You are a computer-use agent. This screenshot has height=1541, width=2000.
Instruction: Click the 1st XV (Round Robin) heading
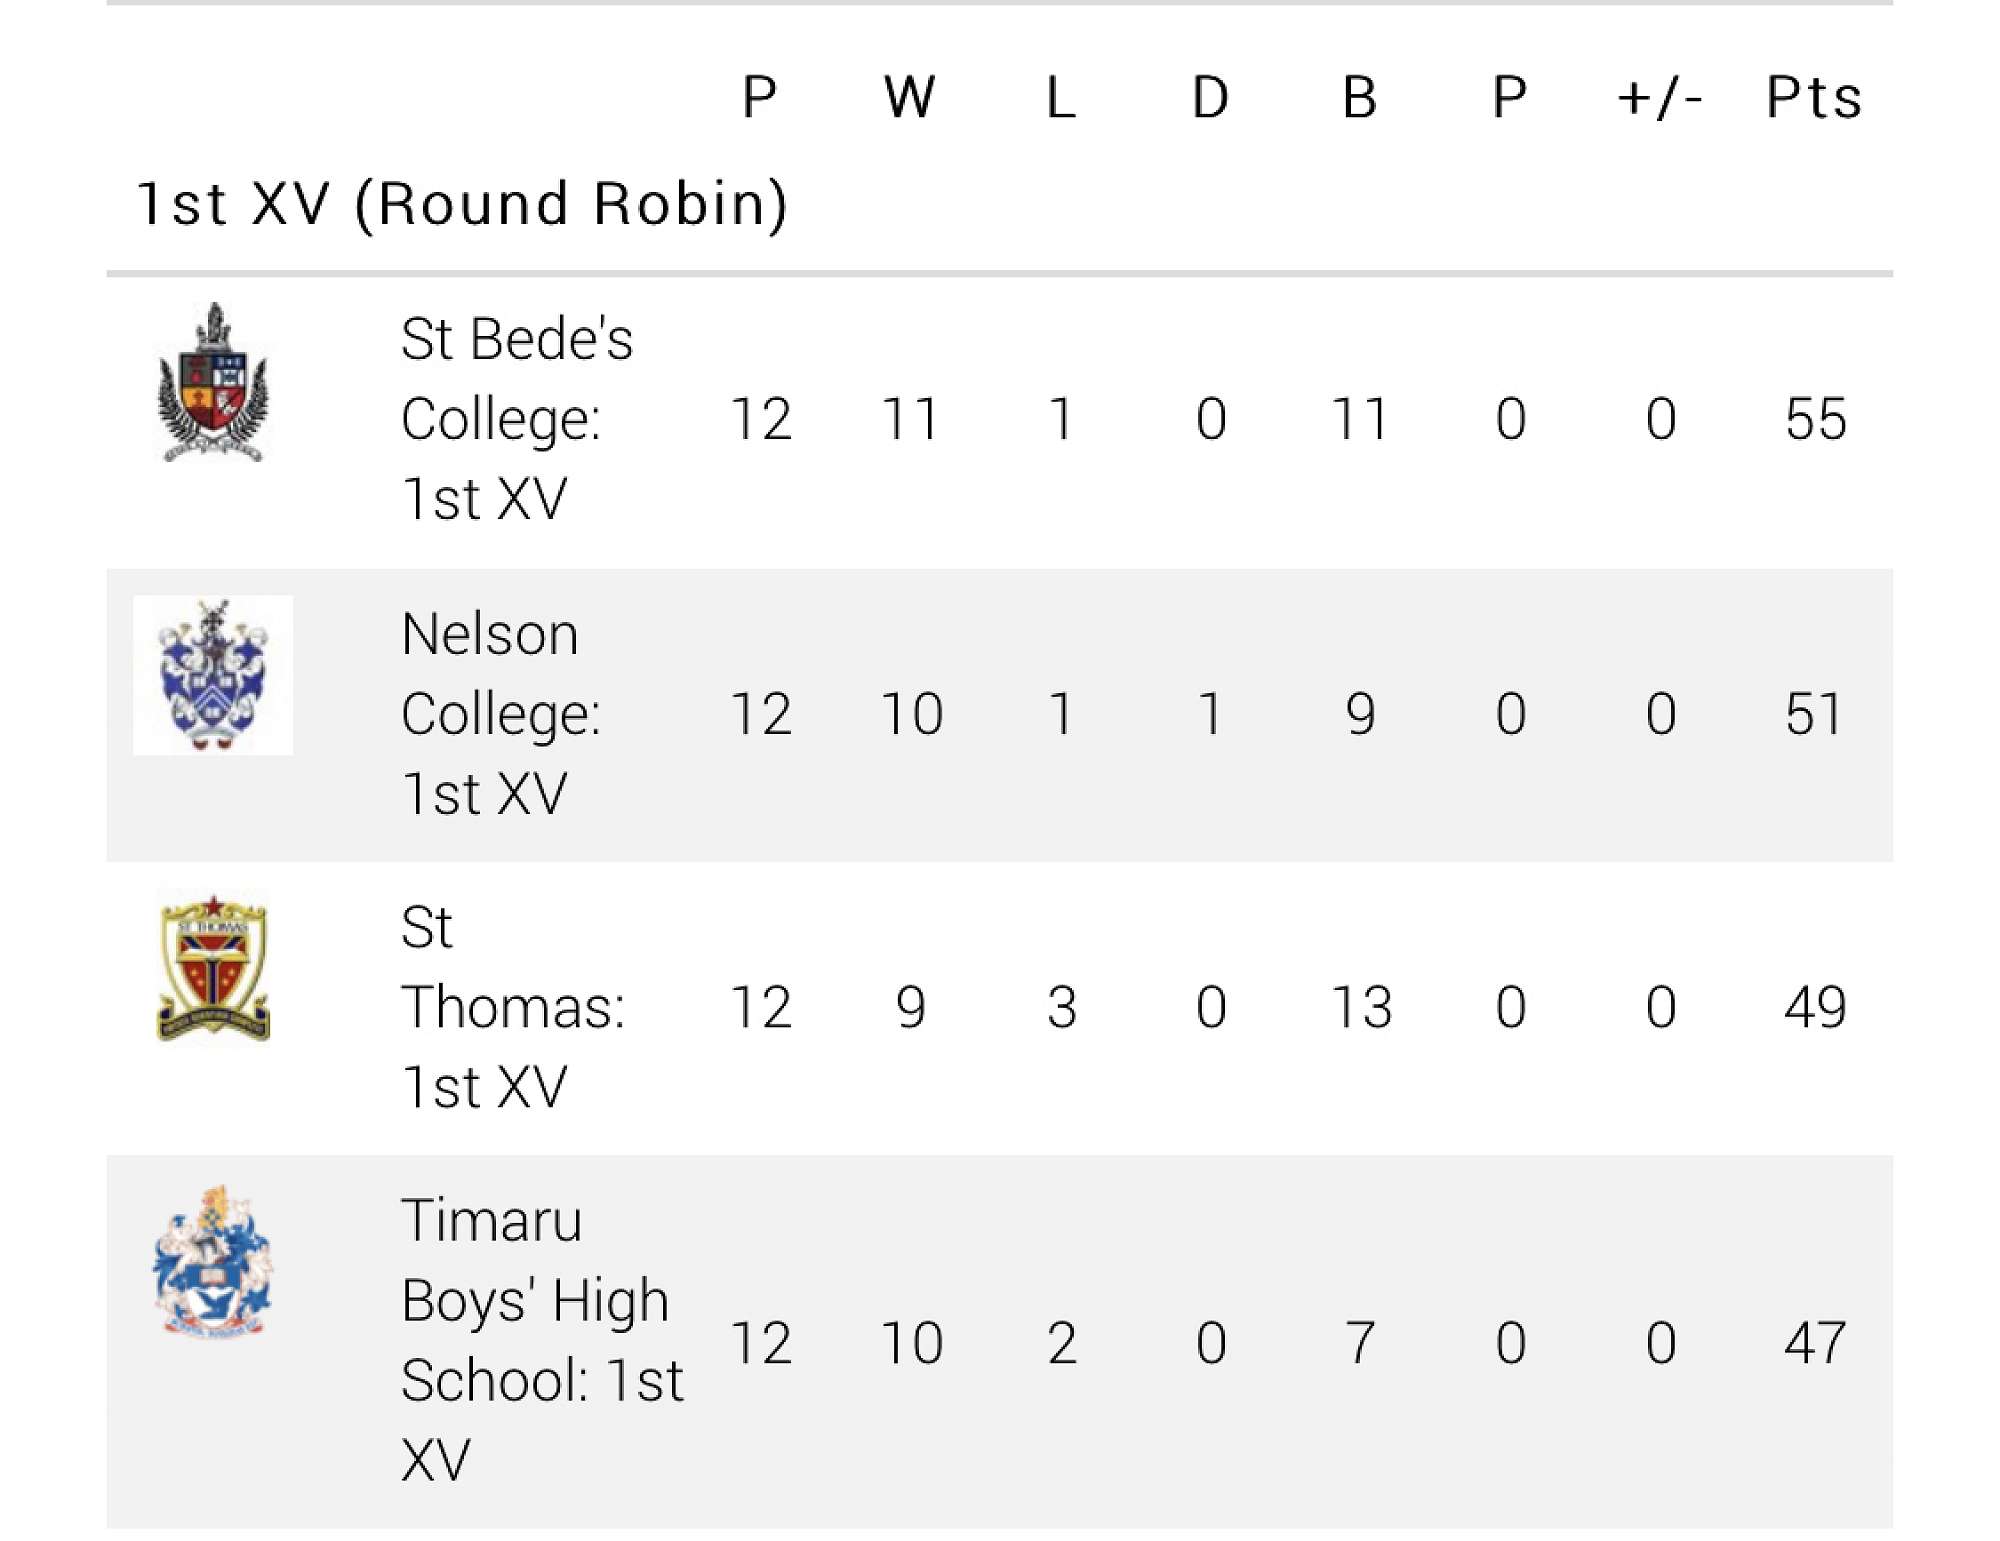(462, 204)
